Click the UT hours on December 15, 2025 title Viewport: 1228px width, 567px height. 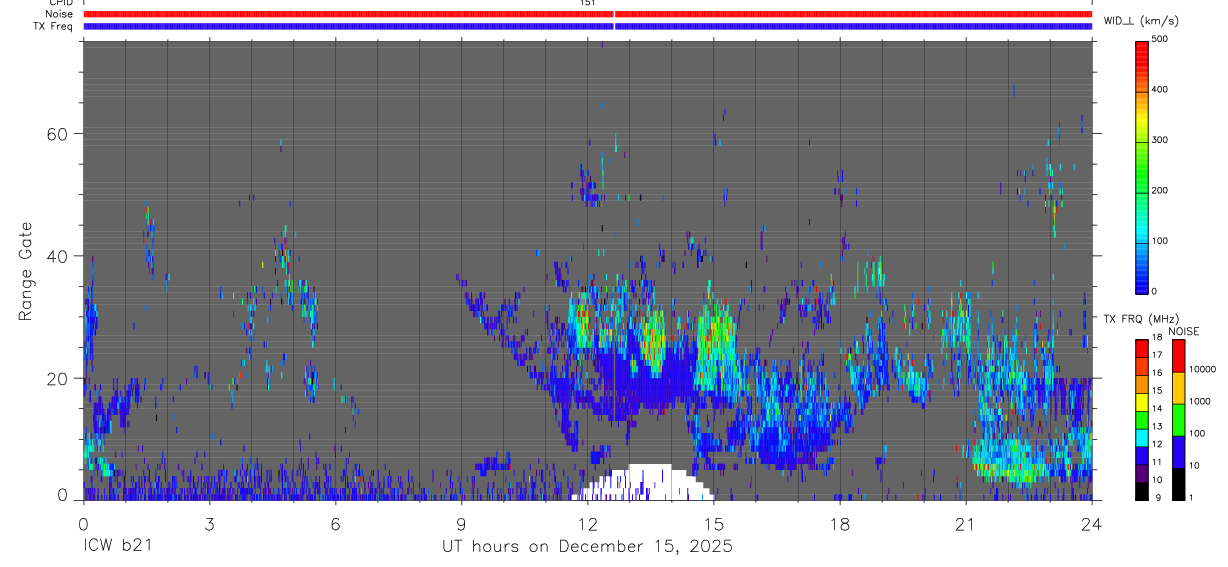pos(588,546)
